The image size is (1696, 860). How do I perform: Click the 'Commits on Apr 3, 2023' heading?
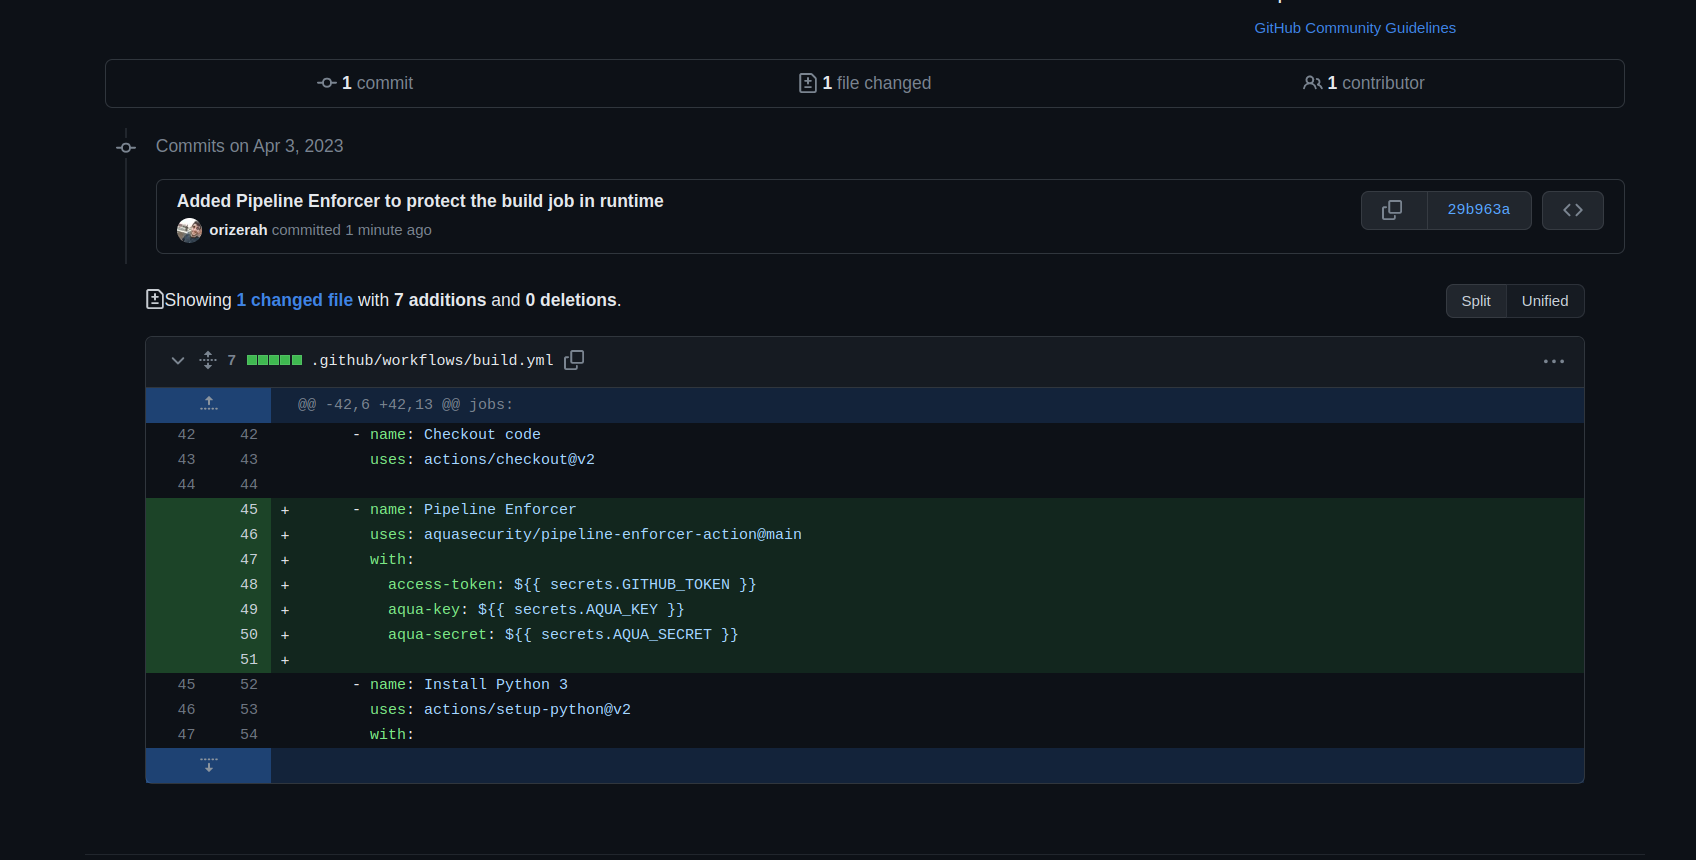[x=249, y=146]
